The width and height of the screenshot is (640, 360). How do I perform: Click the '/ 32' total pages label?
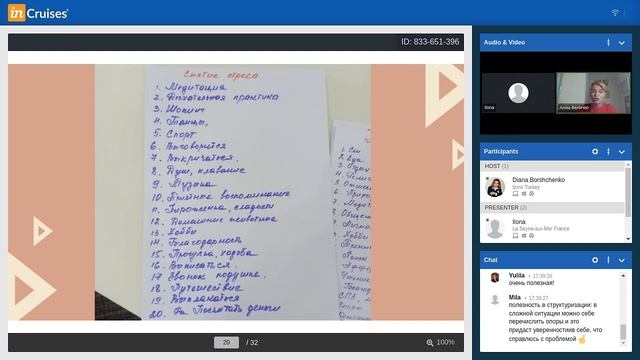pos(252,342)
